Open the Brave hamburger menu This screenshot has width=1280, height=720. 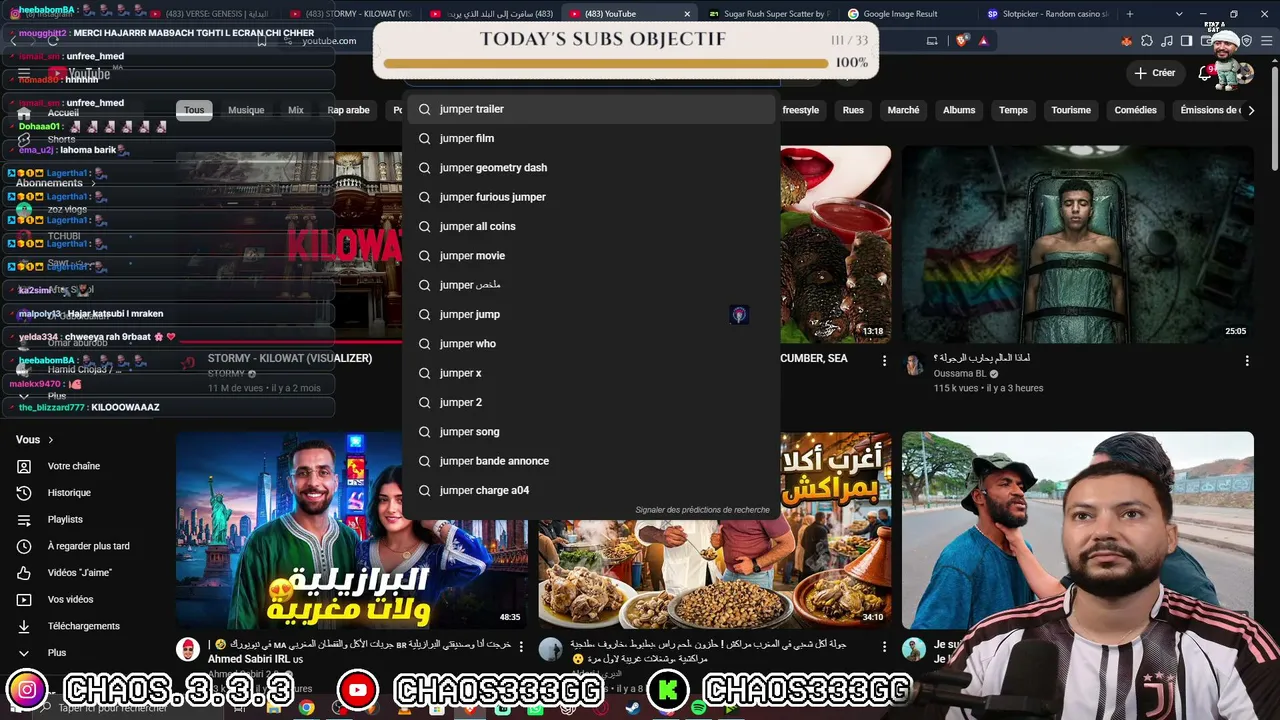tap(1268, 41)
